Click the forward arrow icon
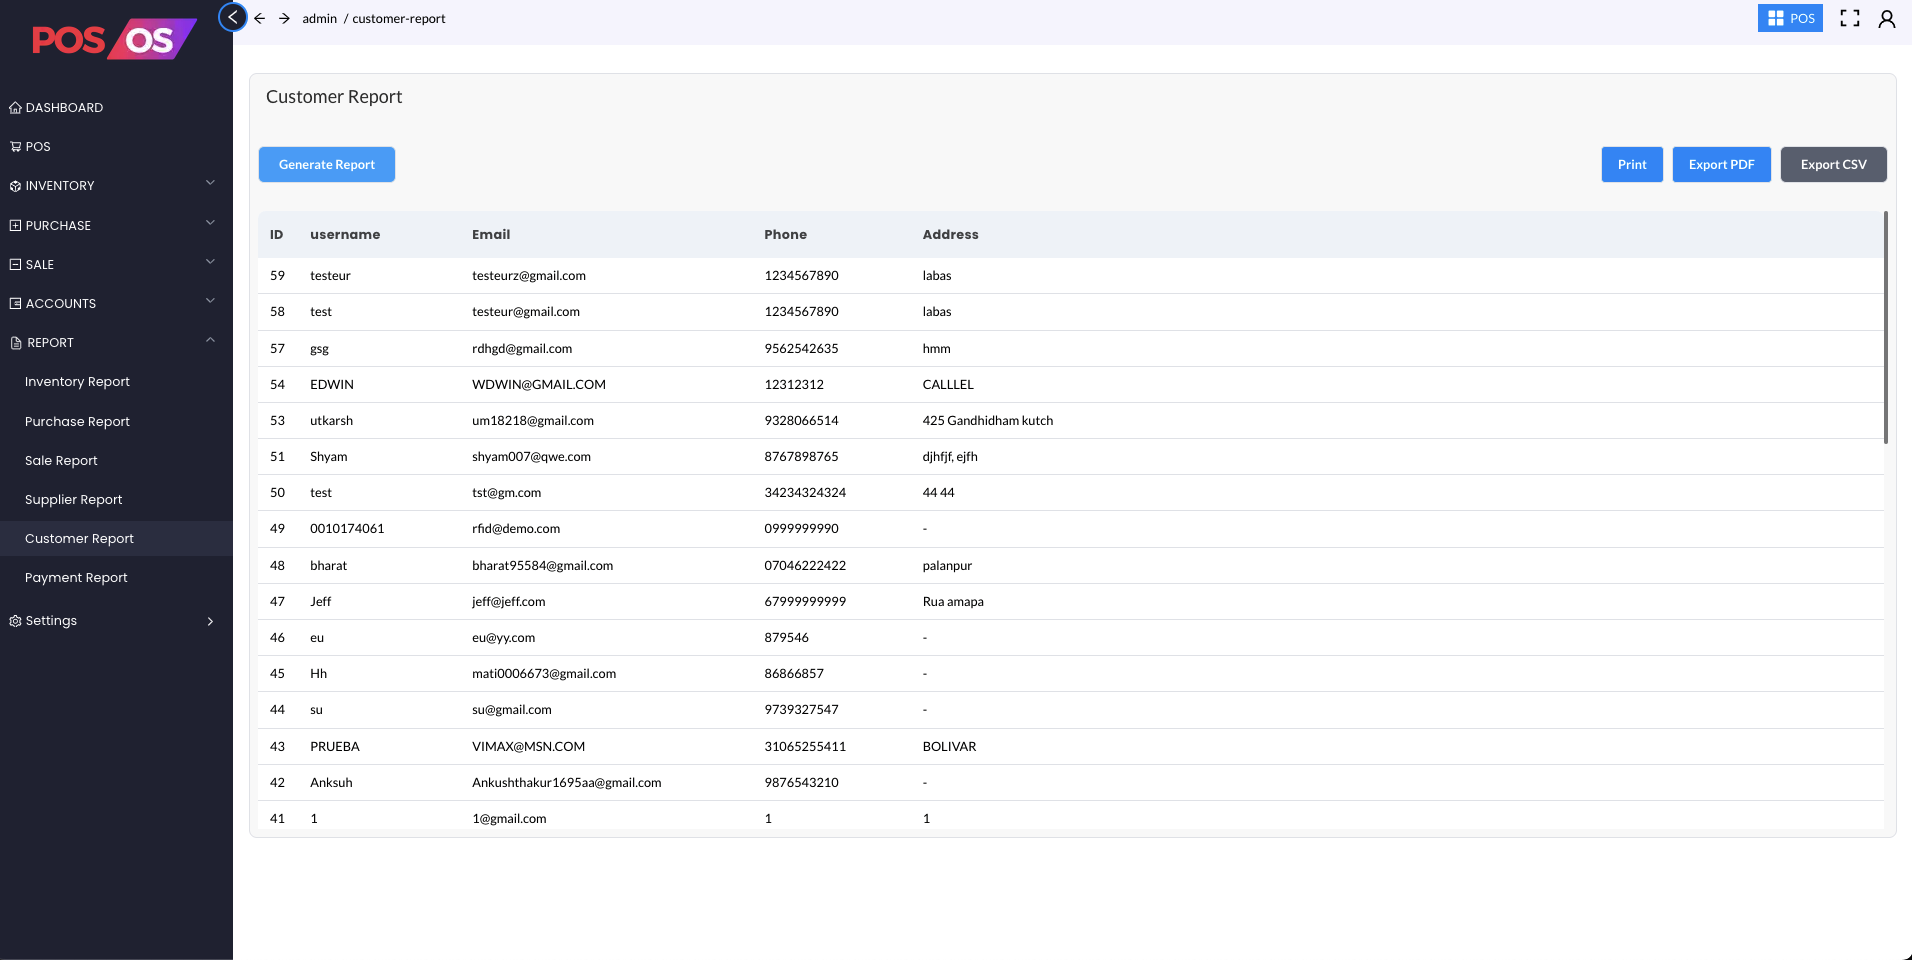Image resolution: width=1912 pixels, height=960 pixels. (x=284, y=18)
